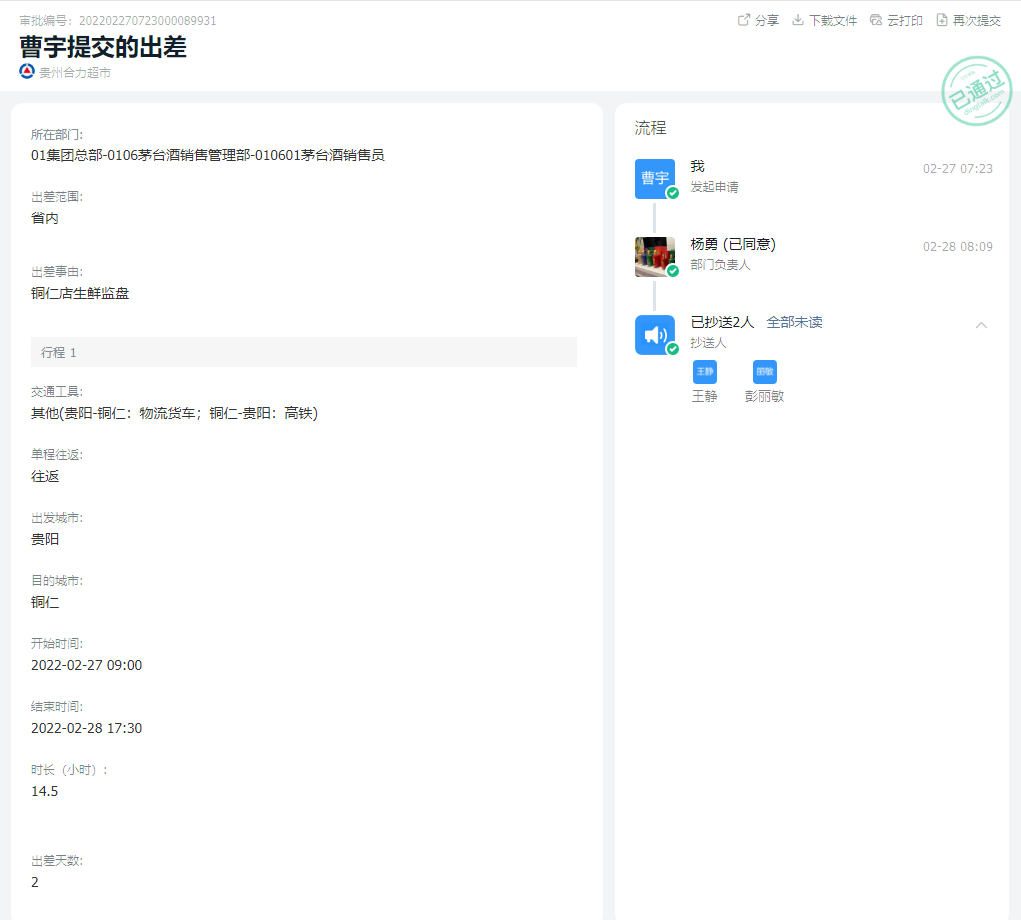Click the 再次提交 button label
1021x920 pixels.
(x=977, y=21)
